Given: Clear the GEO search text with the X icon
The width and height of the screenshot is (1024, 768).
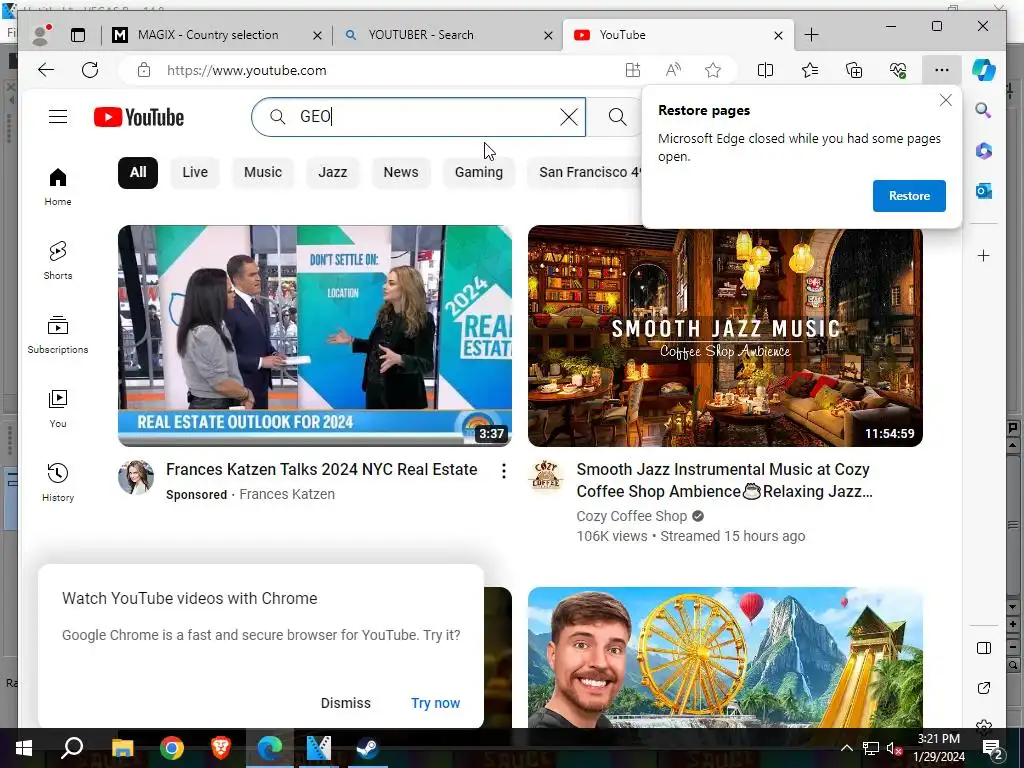Looking at the screenshot, I should [569, 117].
